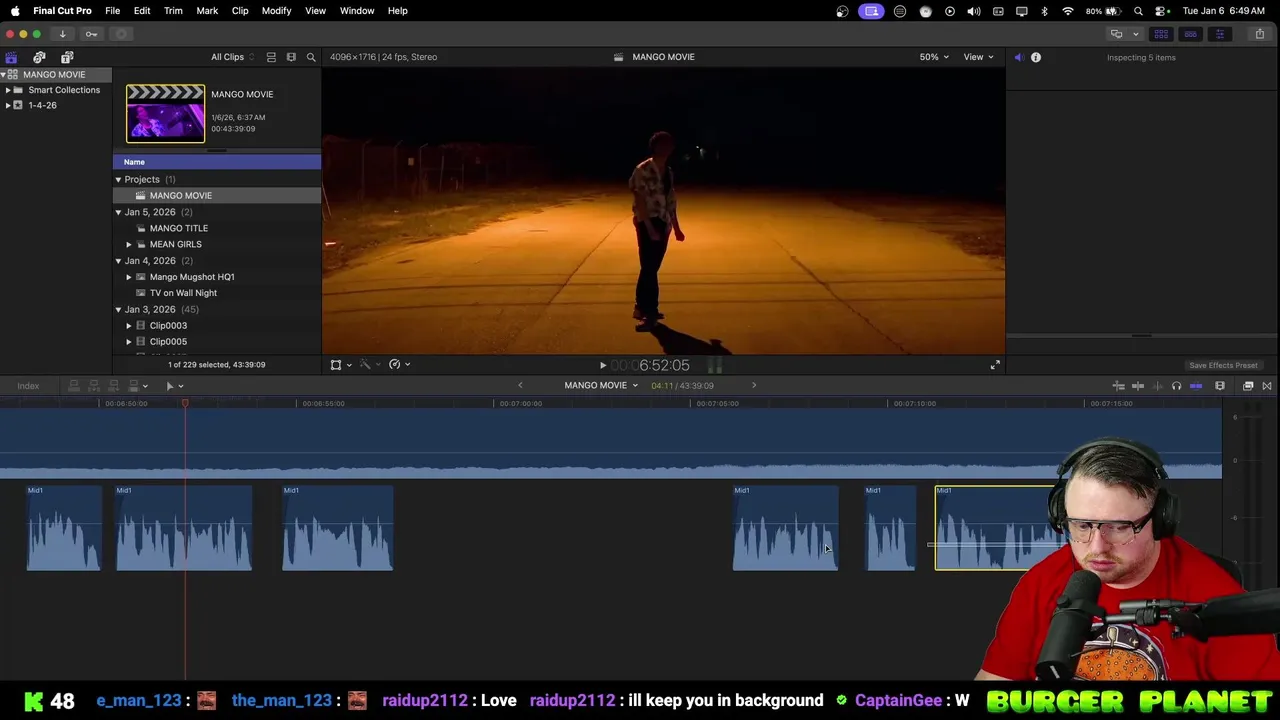The height and width of the screenshot is (720, 1280).
Task: Open the Apple menu
Action: [15, 11]
